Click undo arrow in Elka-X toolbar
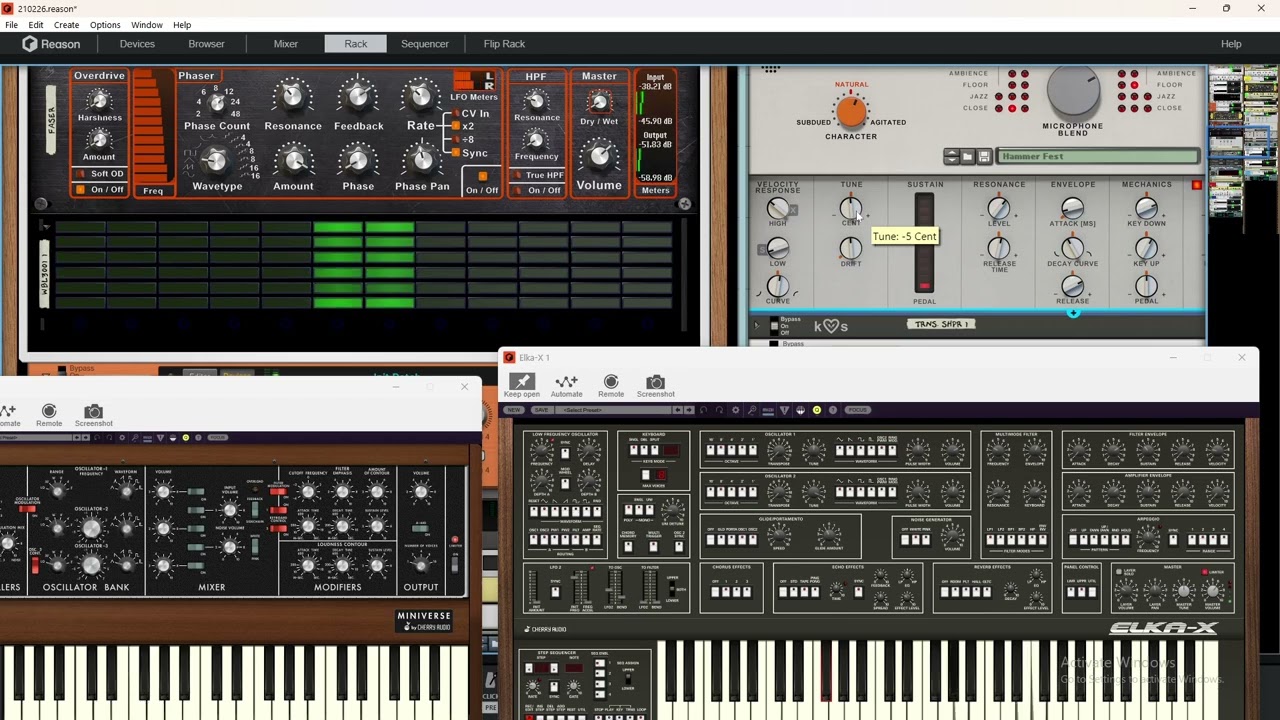 pyautogui.click(x=704, y=410)
